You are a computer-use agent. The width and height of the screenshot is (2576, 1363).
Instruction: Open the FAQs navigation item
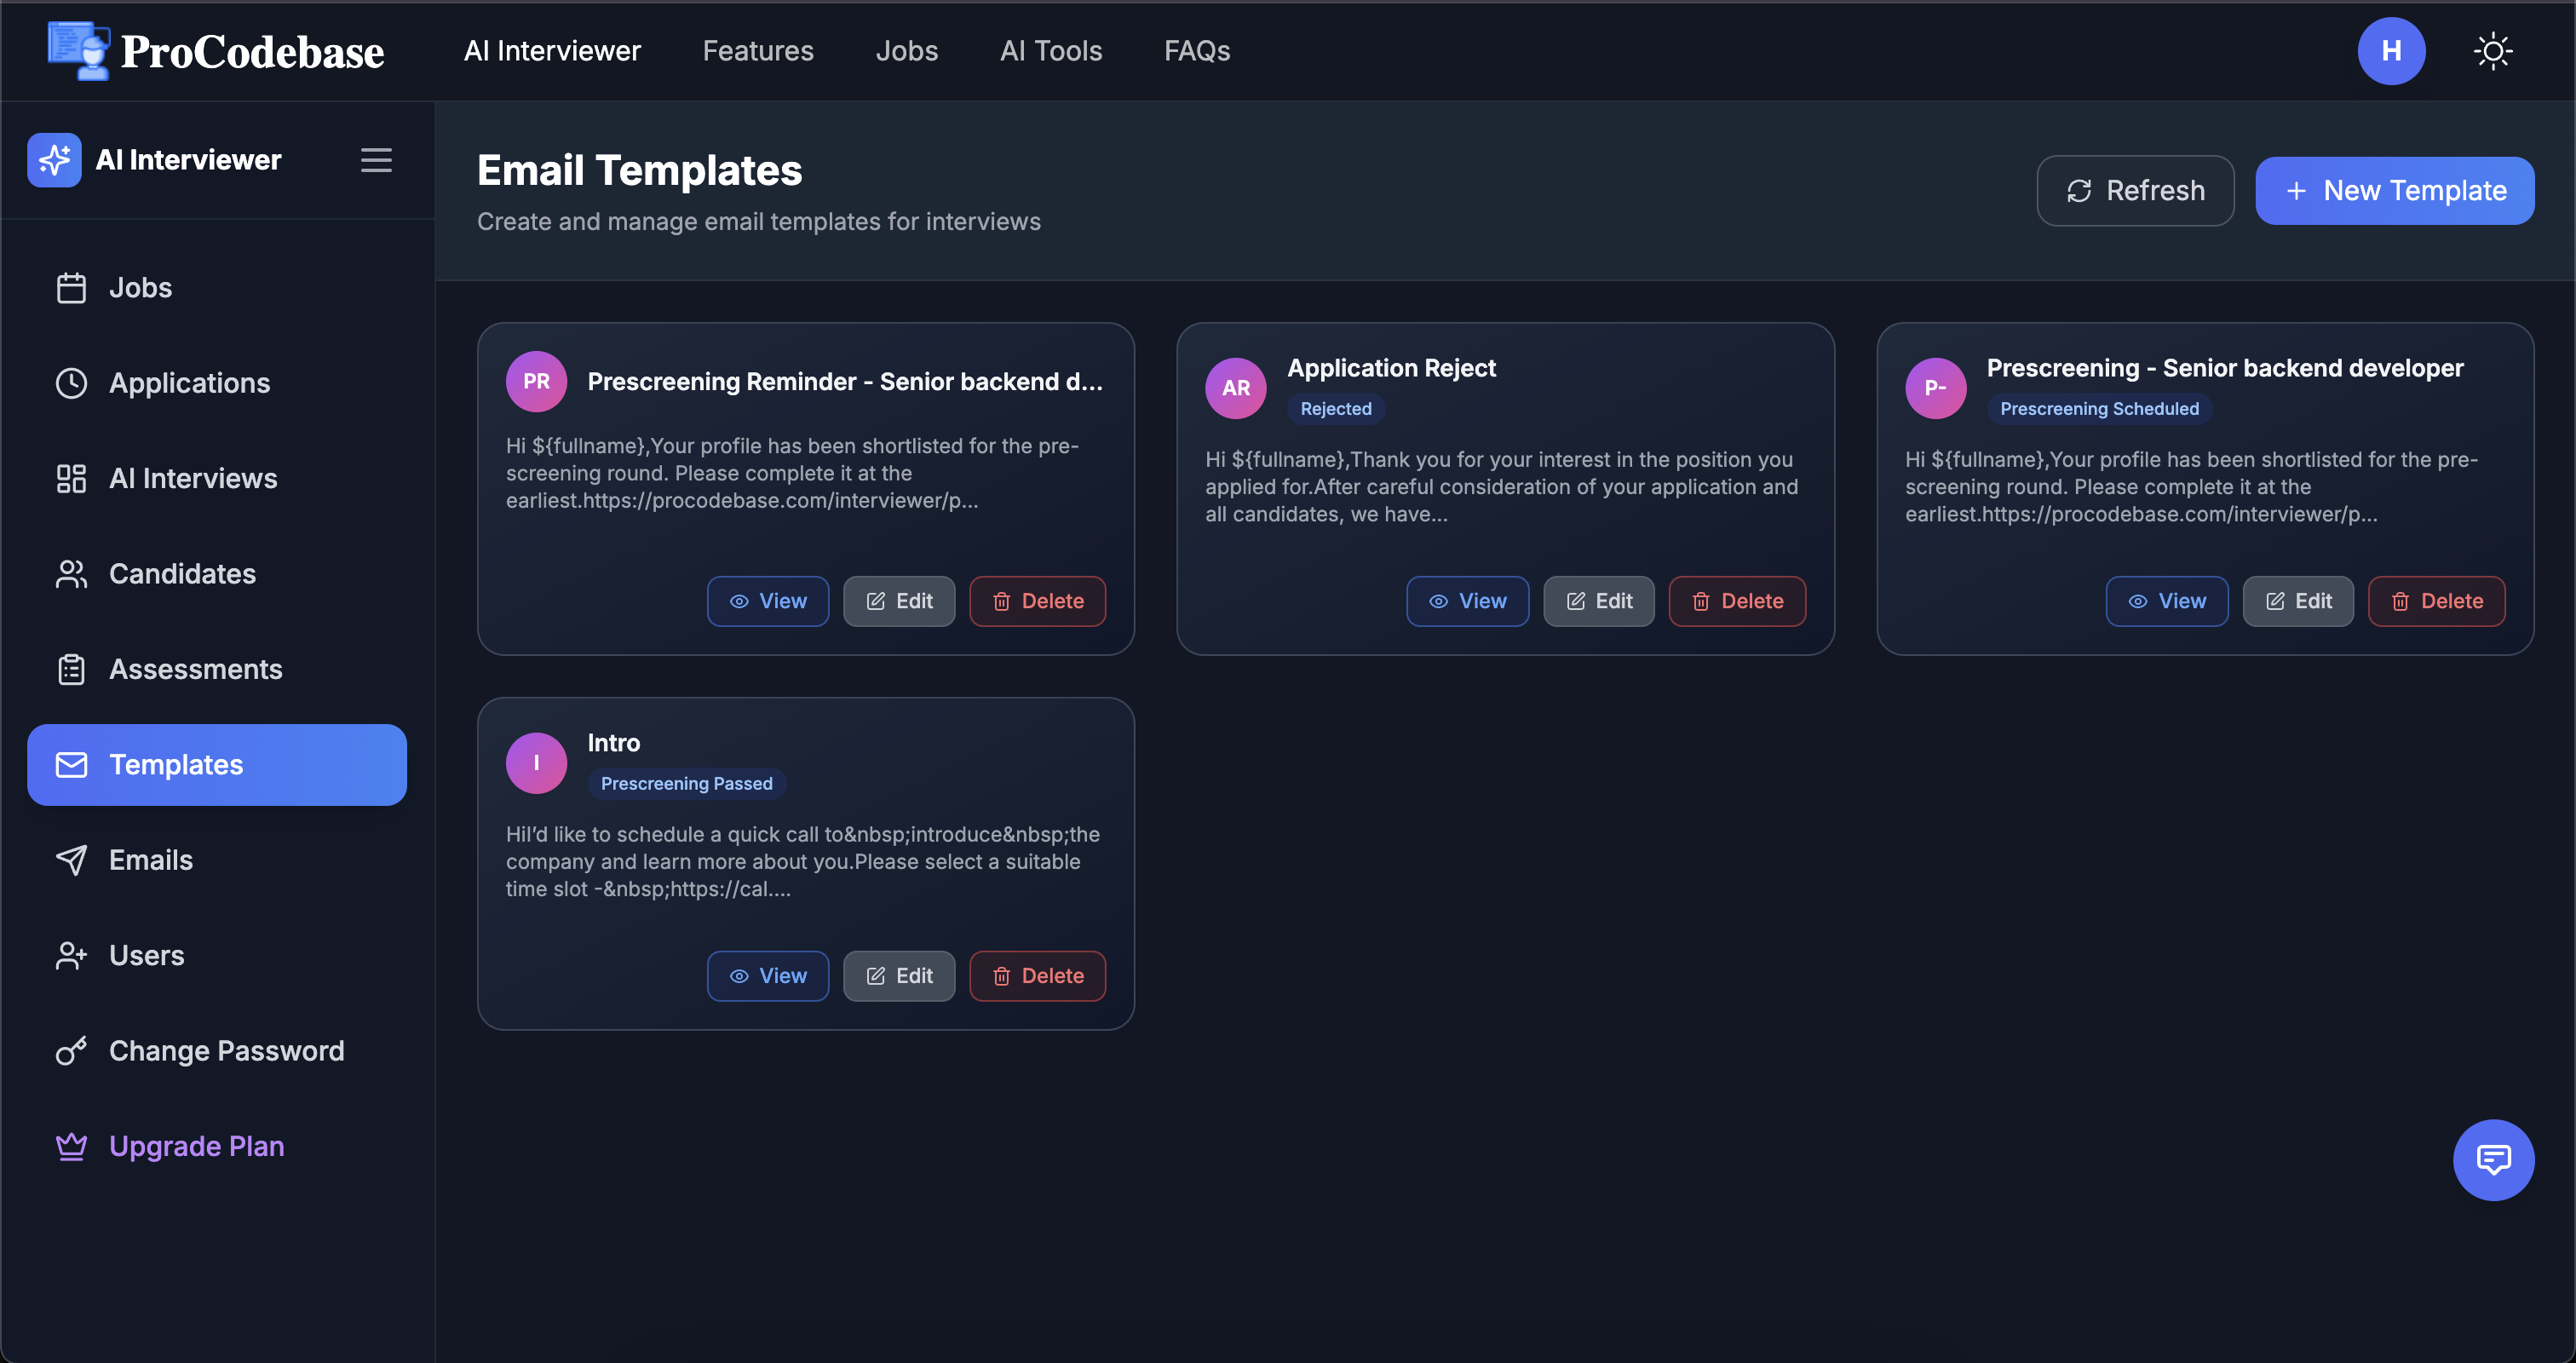point(1196,50)
